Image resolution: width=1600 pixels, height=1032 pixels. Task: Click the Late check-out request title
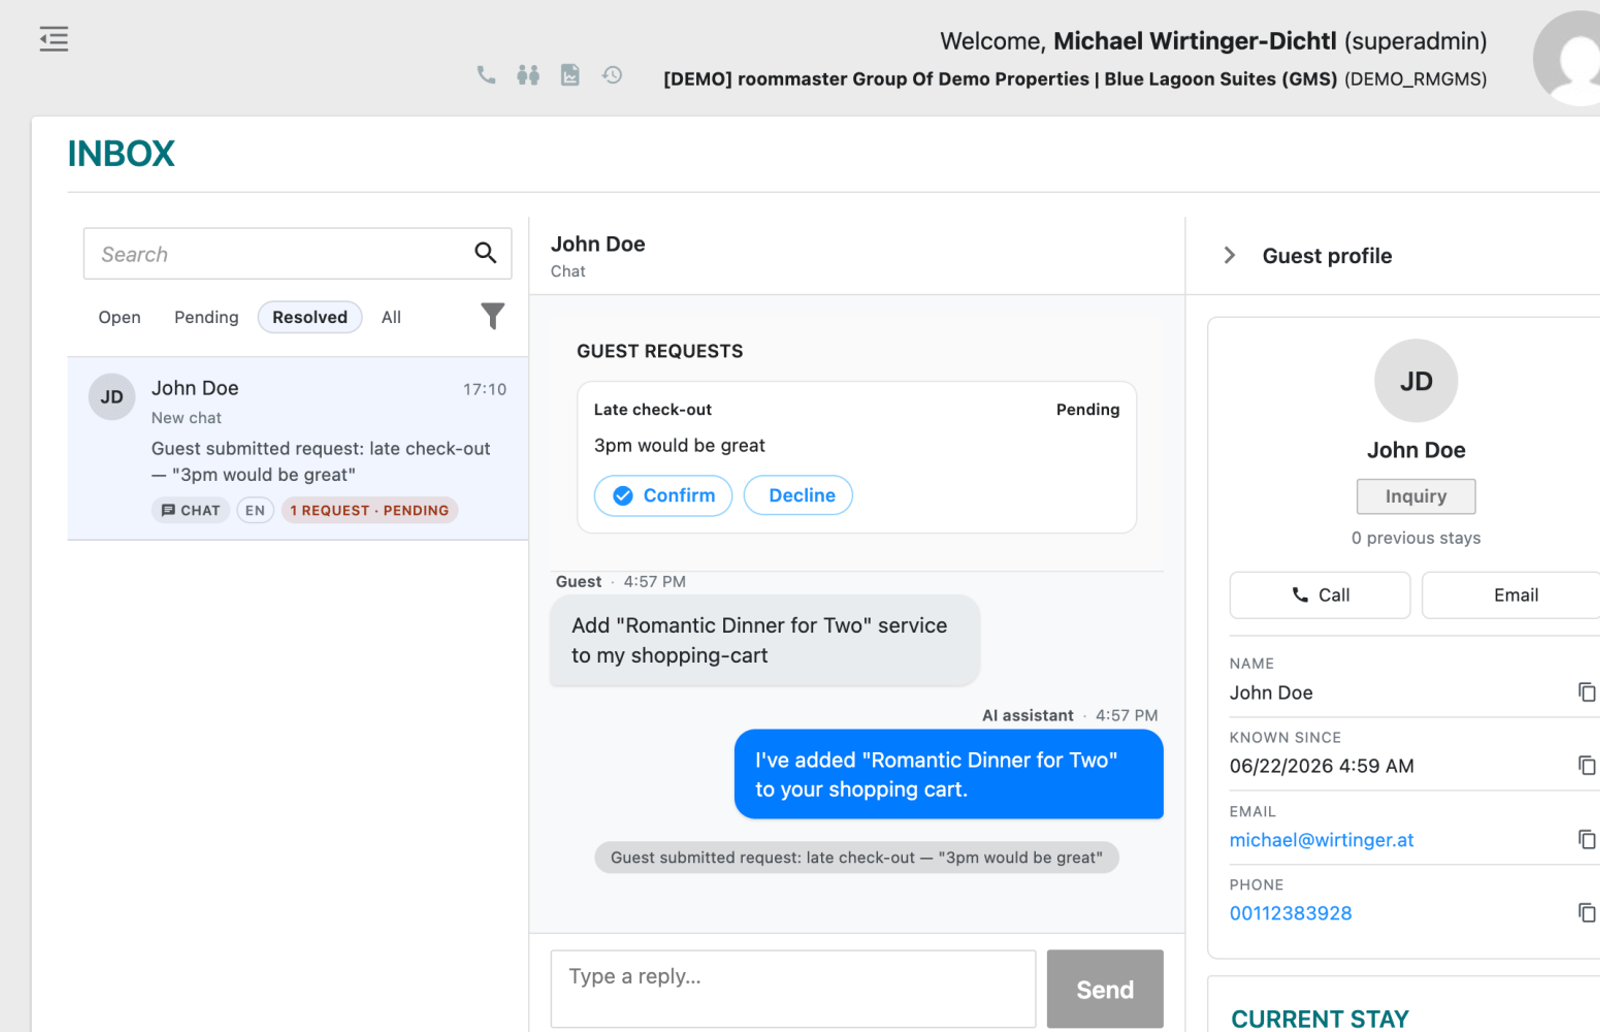click(653, 409)
